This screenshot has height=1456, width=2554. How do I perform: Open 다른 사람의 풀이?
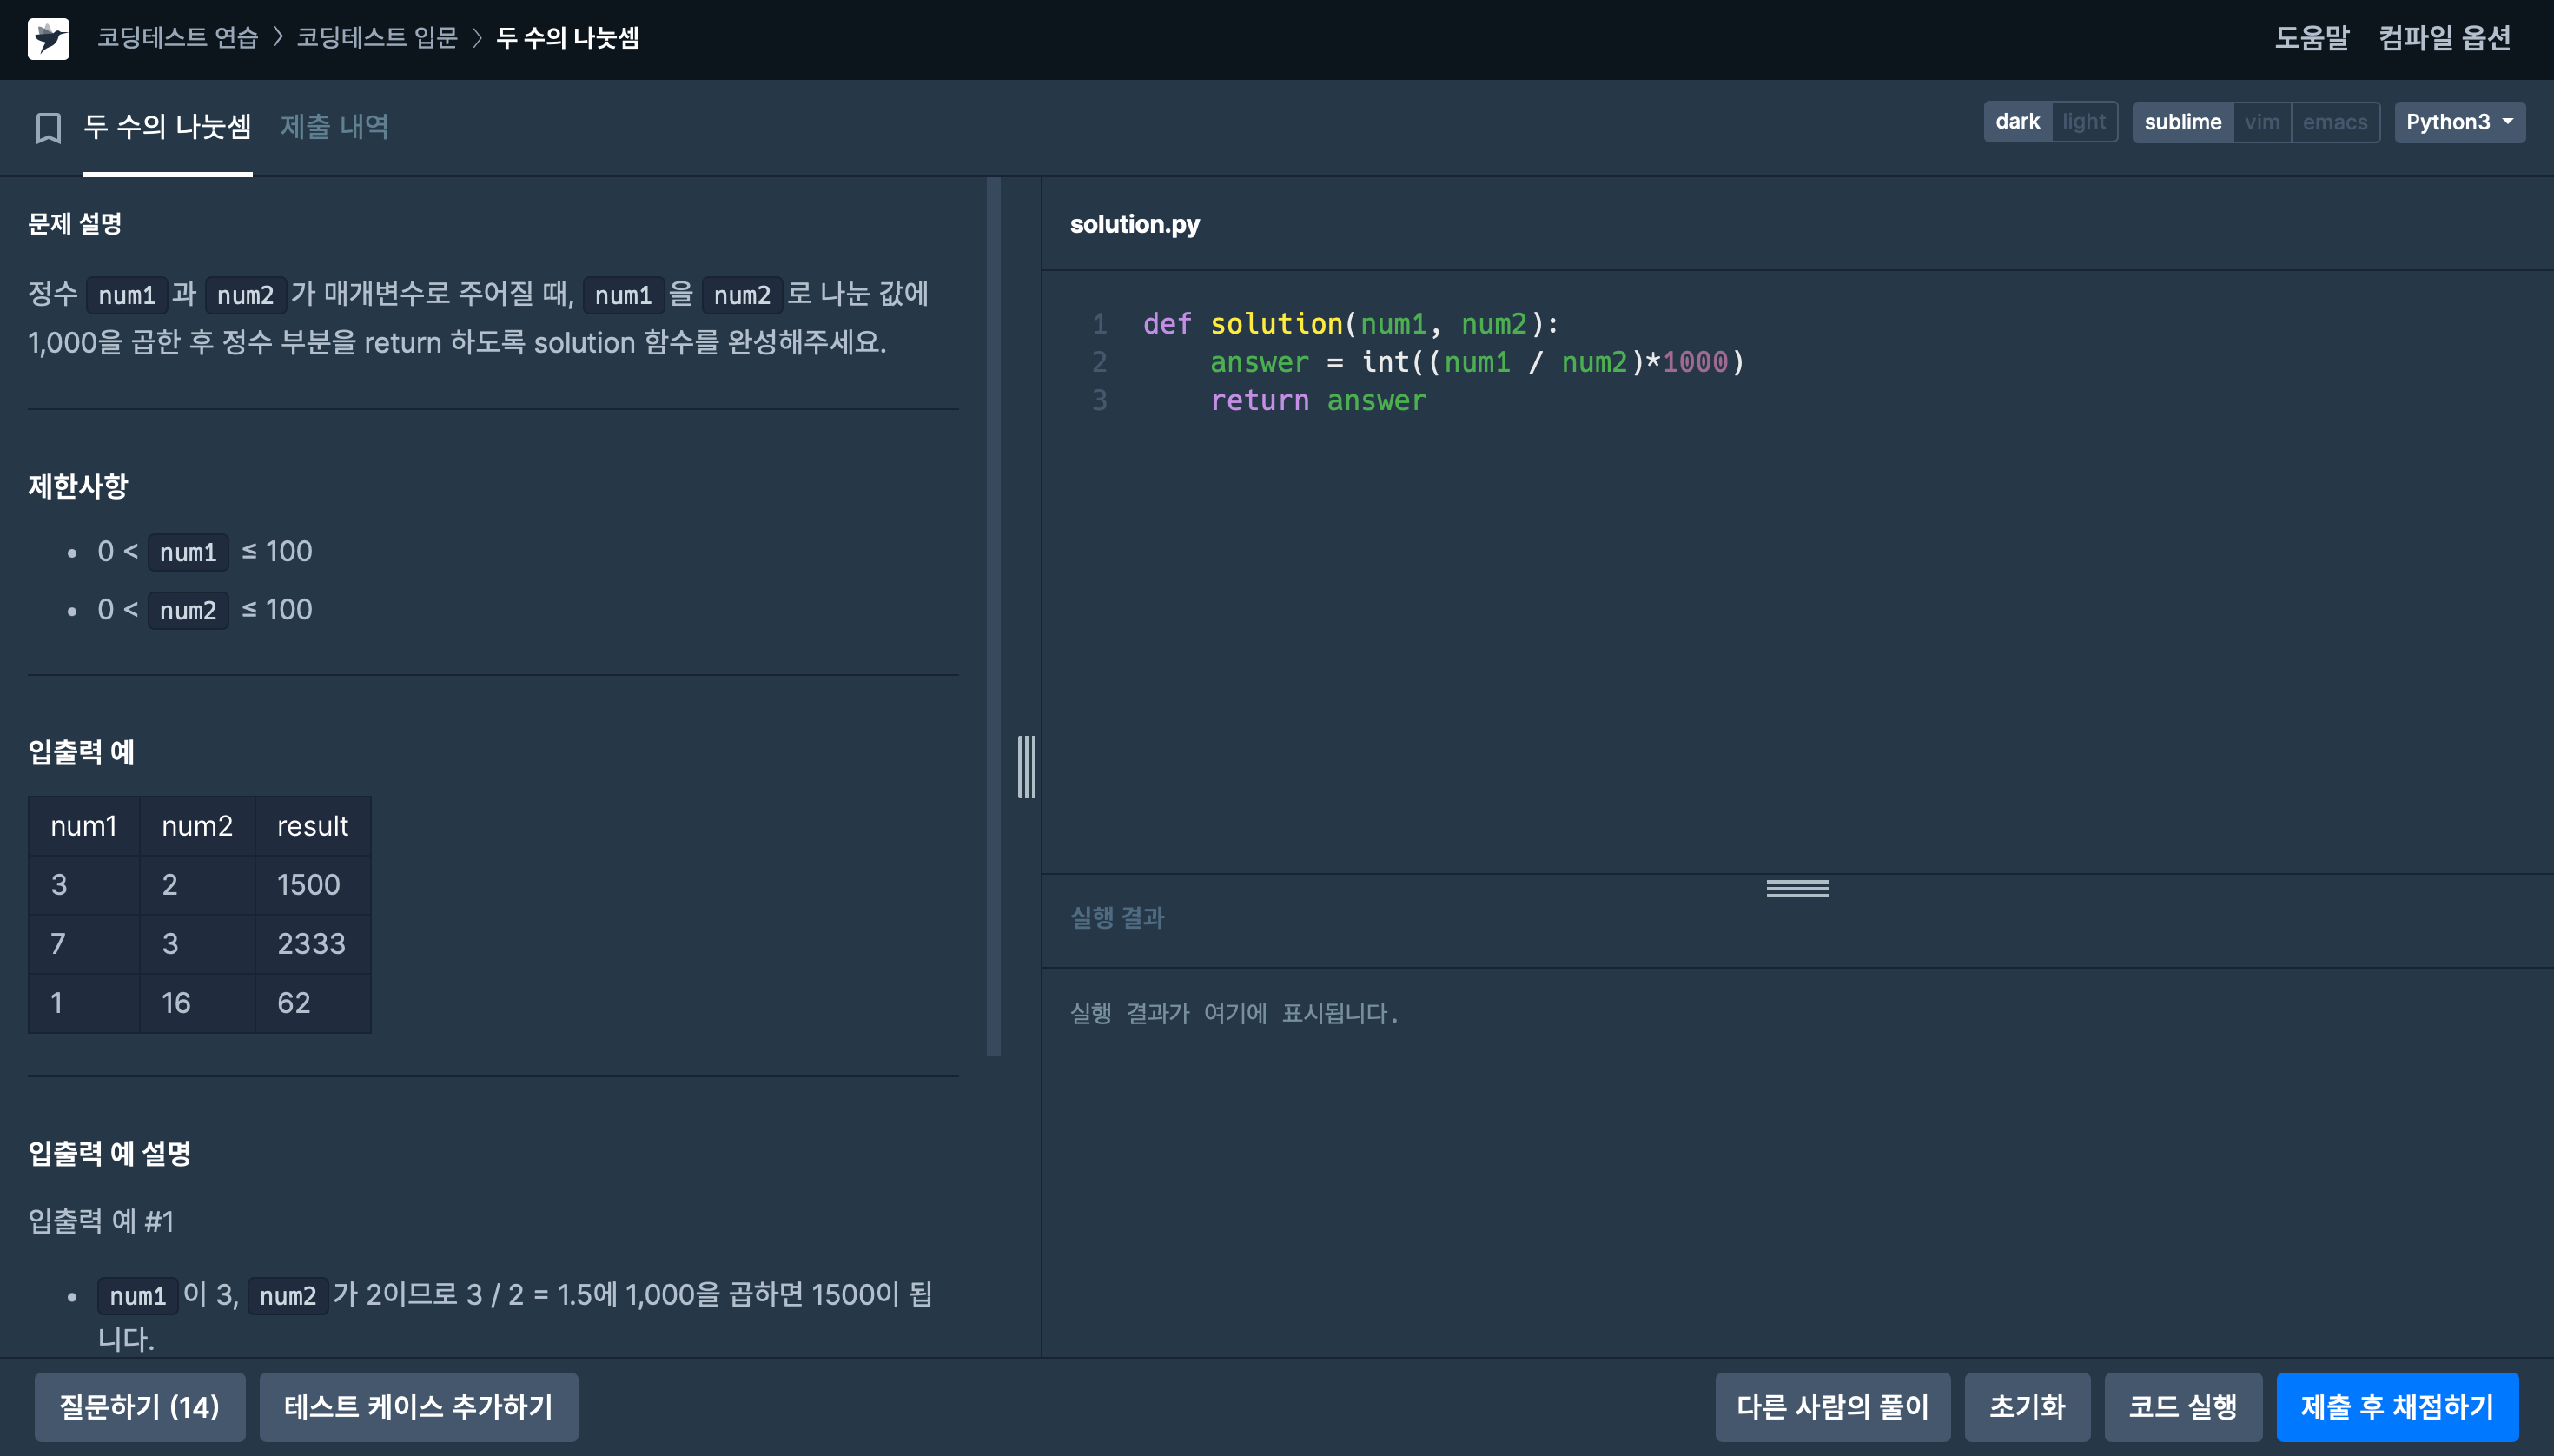point(1832,1406)
